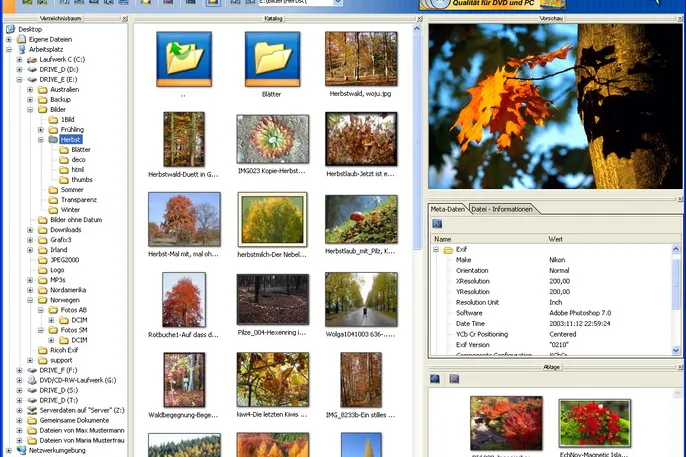The height and width of the screenshot is (457, 686).
Task: Switch to the Datei - Informationen tab
Action: pyautogui.click(x=502, y=209)
